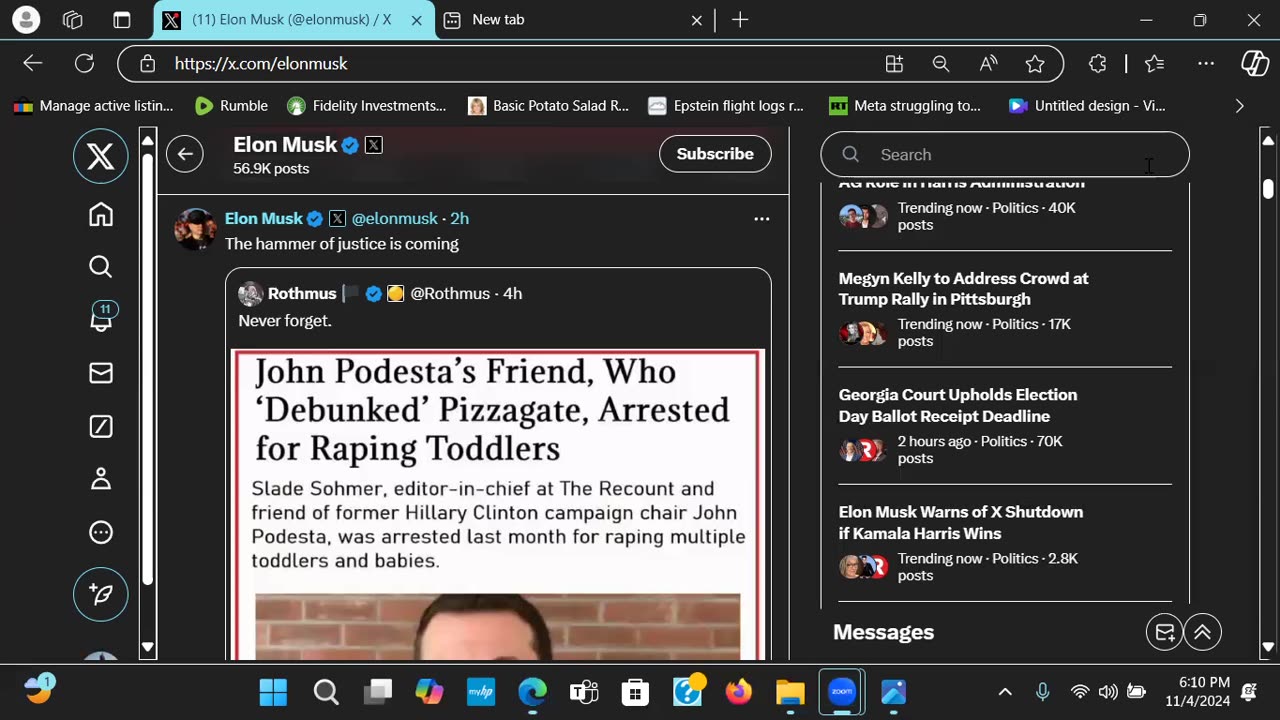
Task: Click the left sidebar scroll down arrow
Action: 148,647
